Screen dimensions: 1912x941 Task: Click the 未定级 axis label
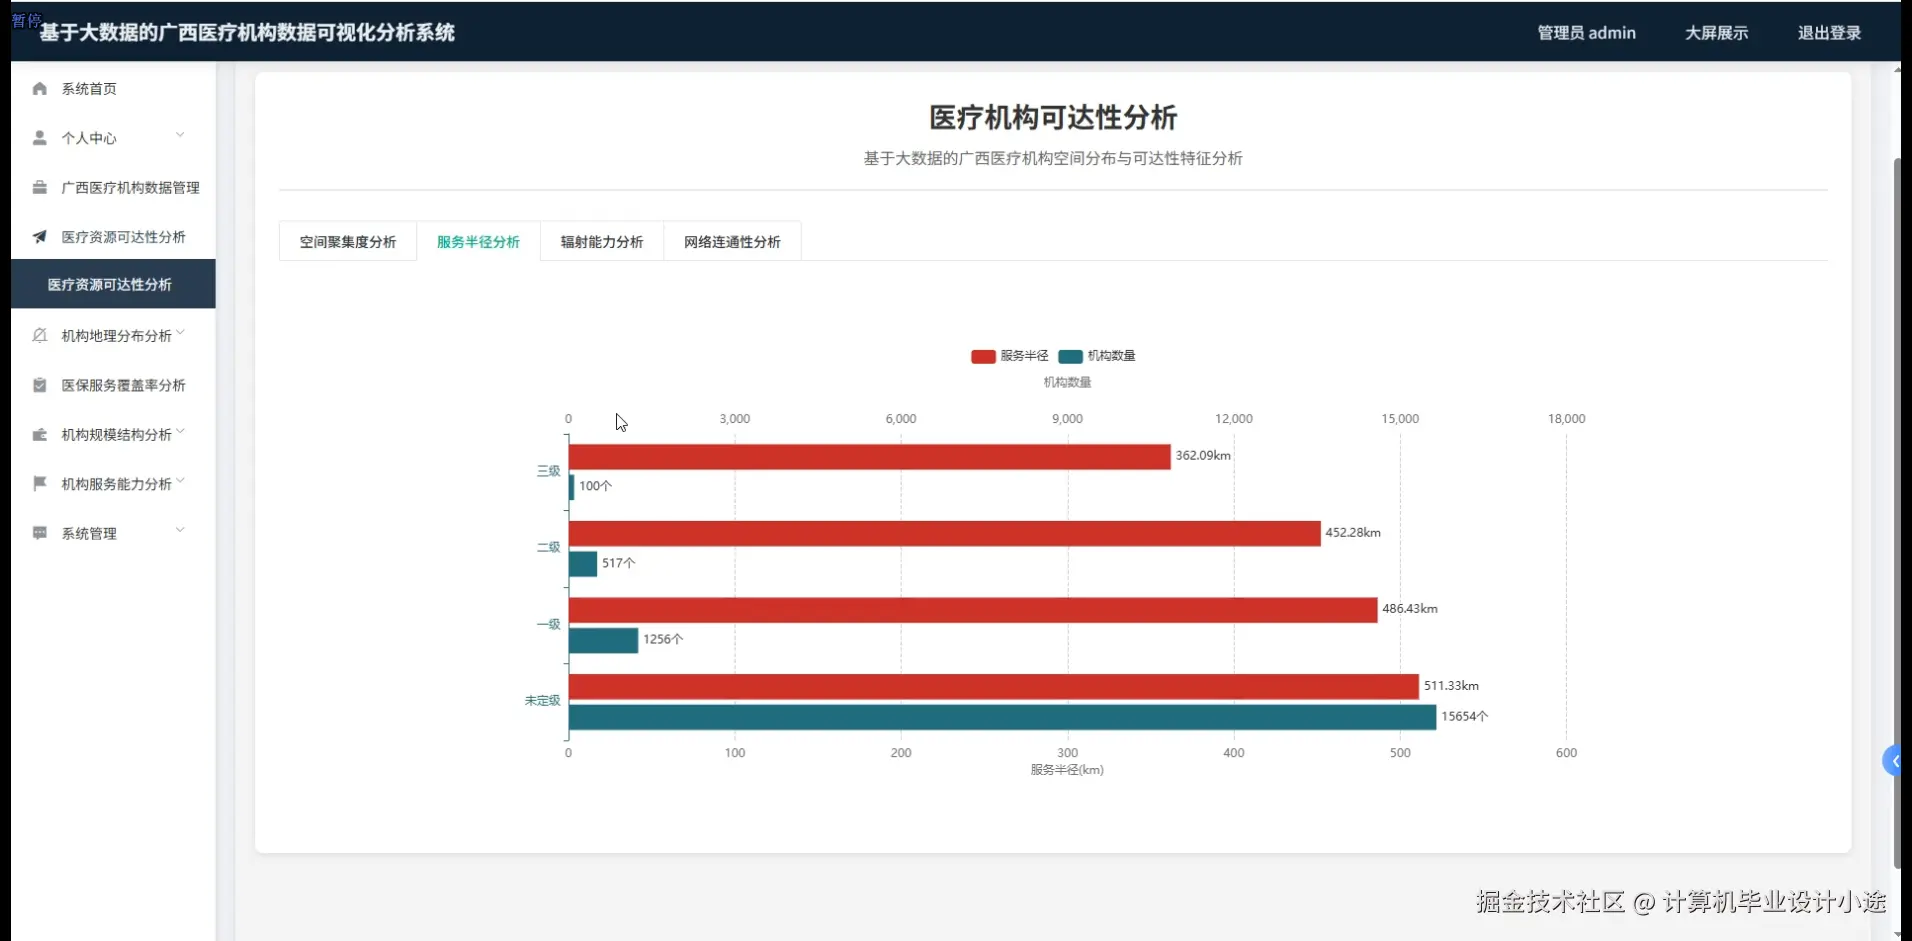[x=542, y=701]
